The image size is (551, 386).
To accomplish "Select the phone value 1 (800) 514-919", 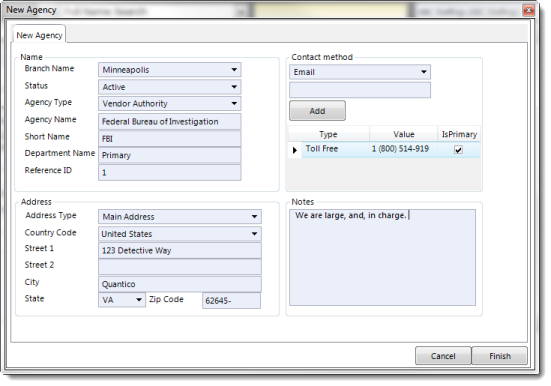I will (x=403, y=149).
